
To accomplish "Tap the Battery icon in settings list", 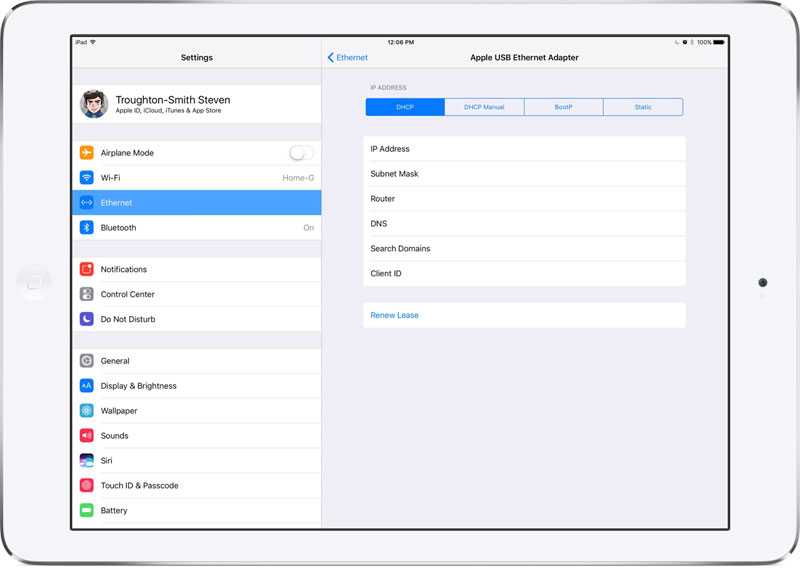I will tap(87, 510).
